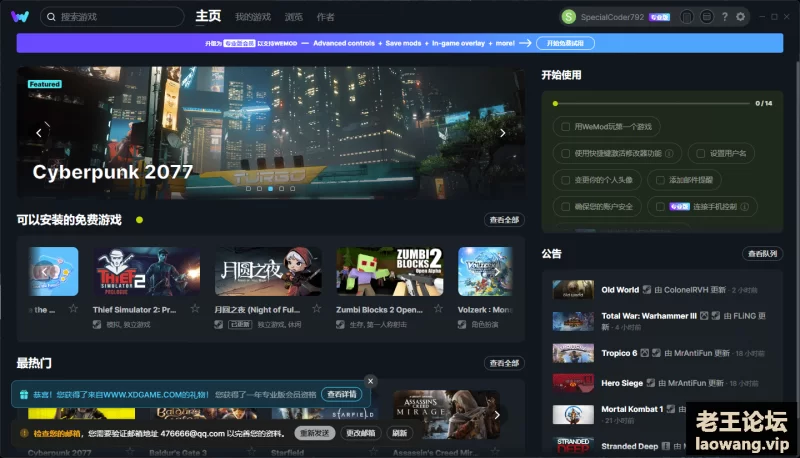Advance most popular games carousel right

497,415
